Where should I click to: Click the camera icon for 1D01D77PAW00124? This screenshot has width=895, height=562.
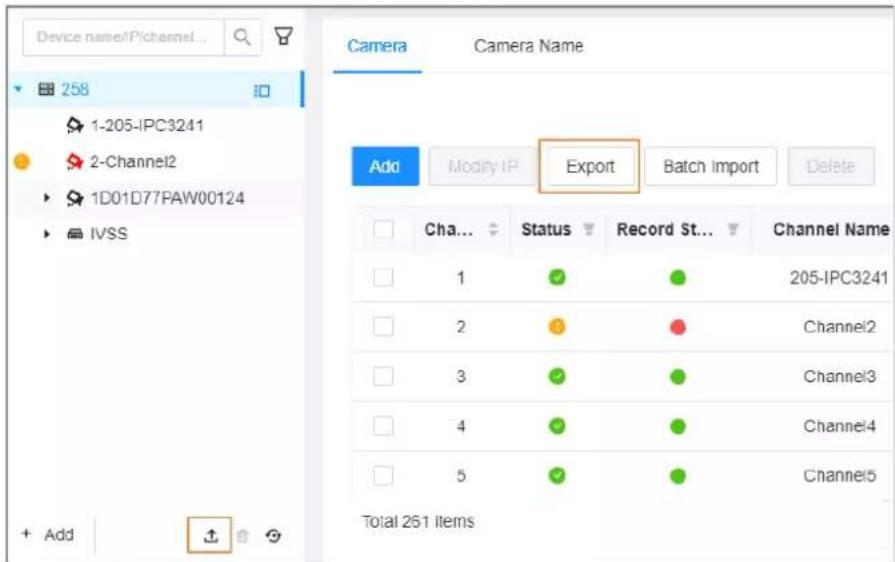[x=74, y=198]
